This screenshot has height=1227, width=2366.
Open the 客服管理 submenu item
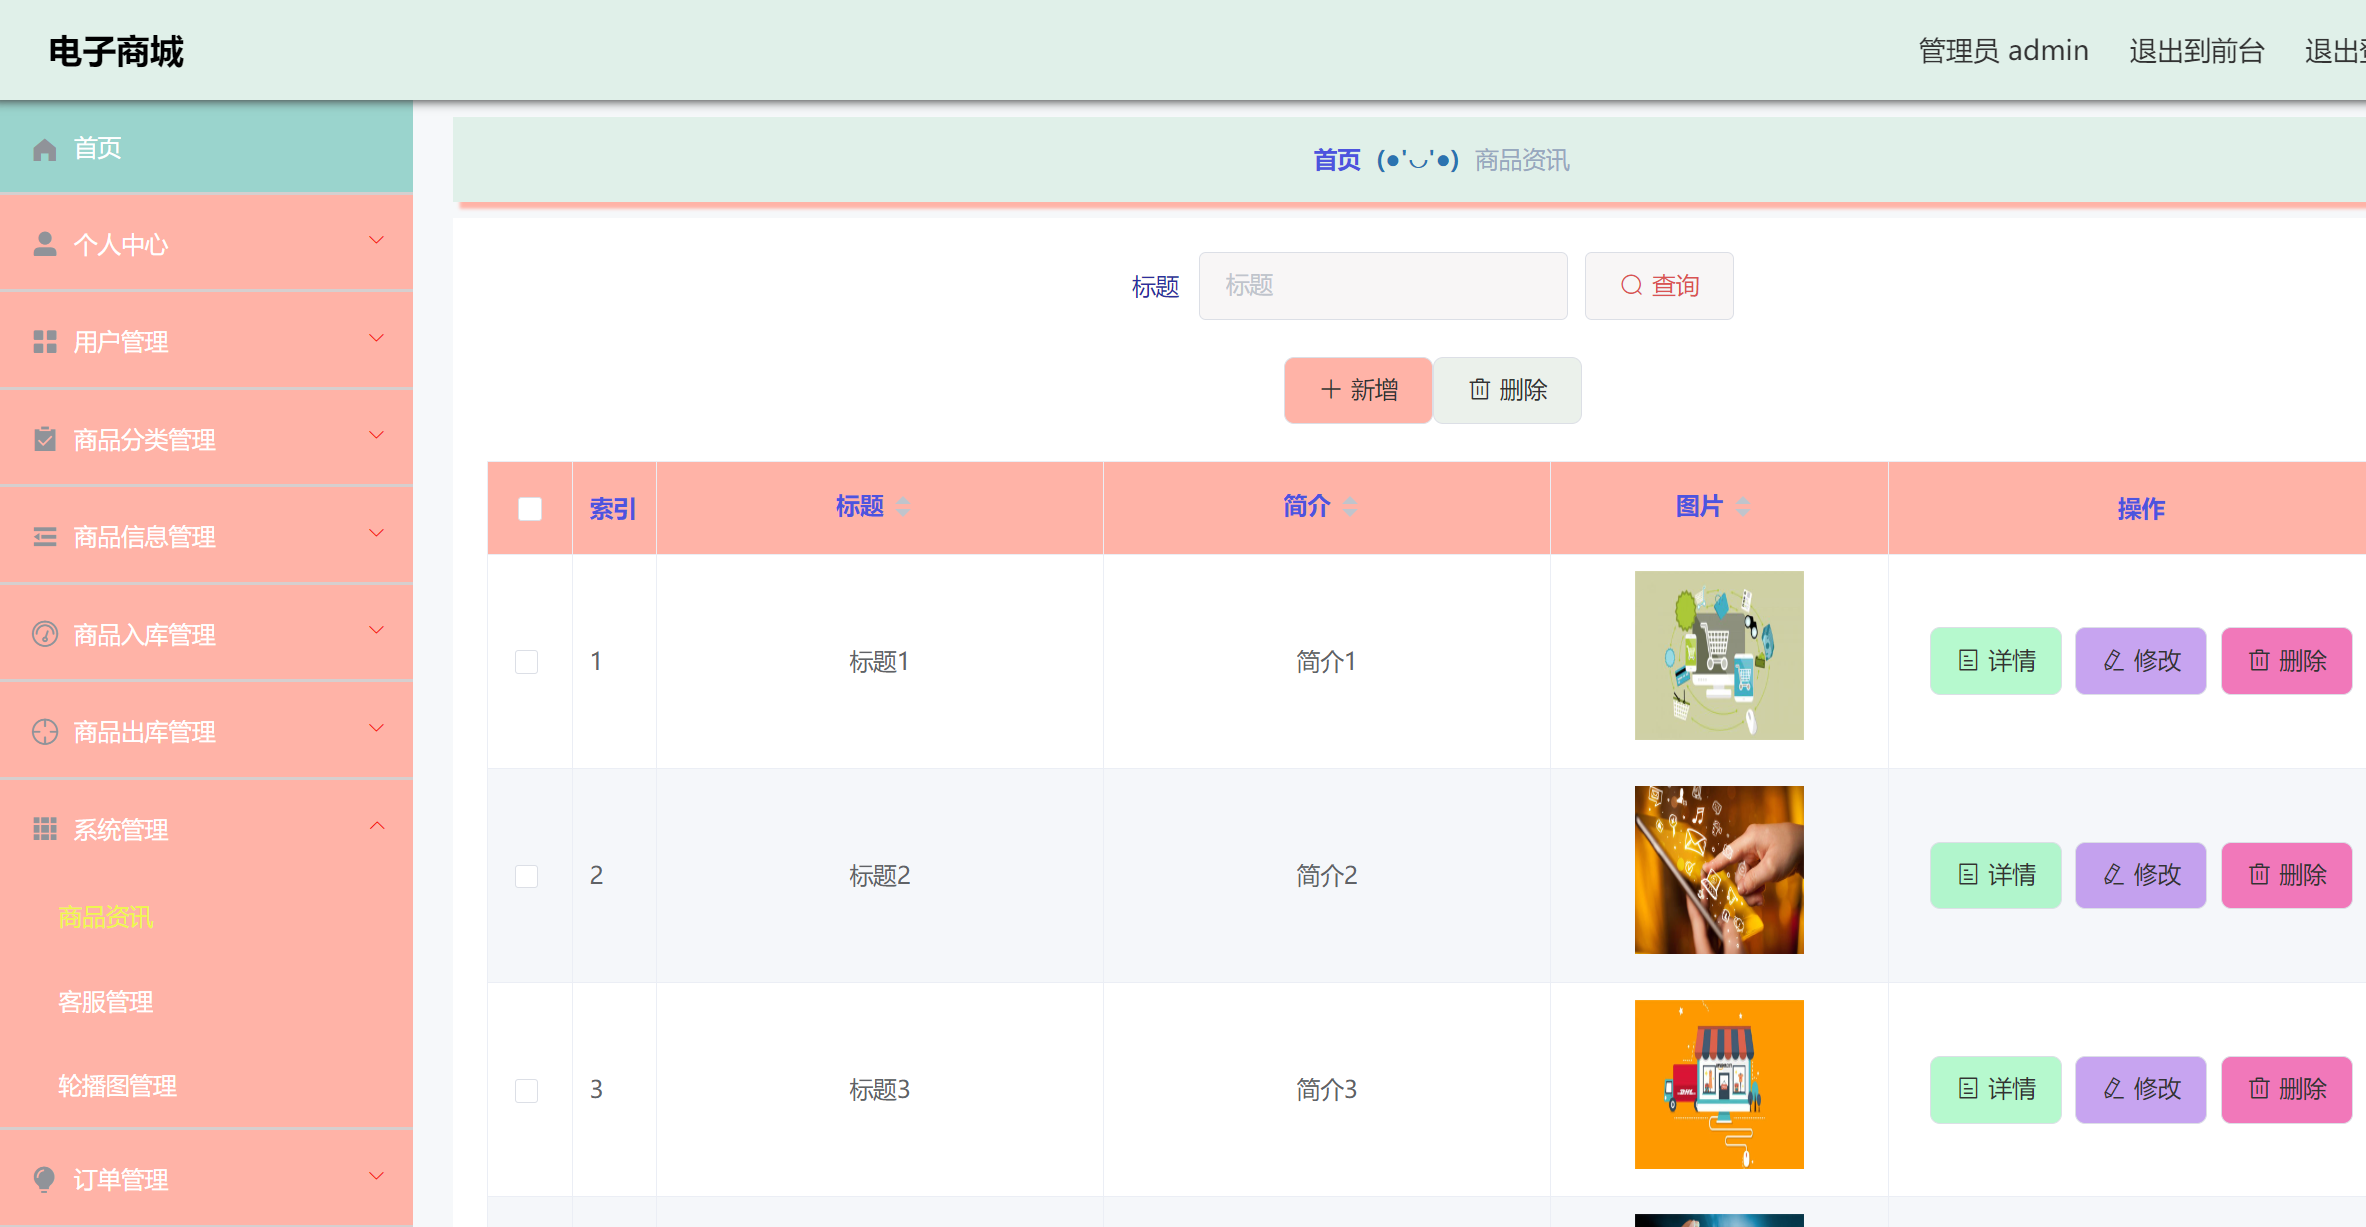coord(105,1002)
